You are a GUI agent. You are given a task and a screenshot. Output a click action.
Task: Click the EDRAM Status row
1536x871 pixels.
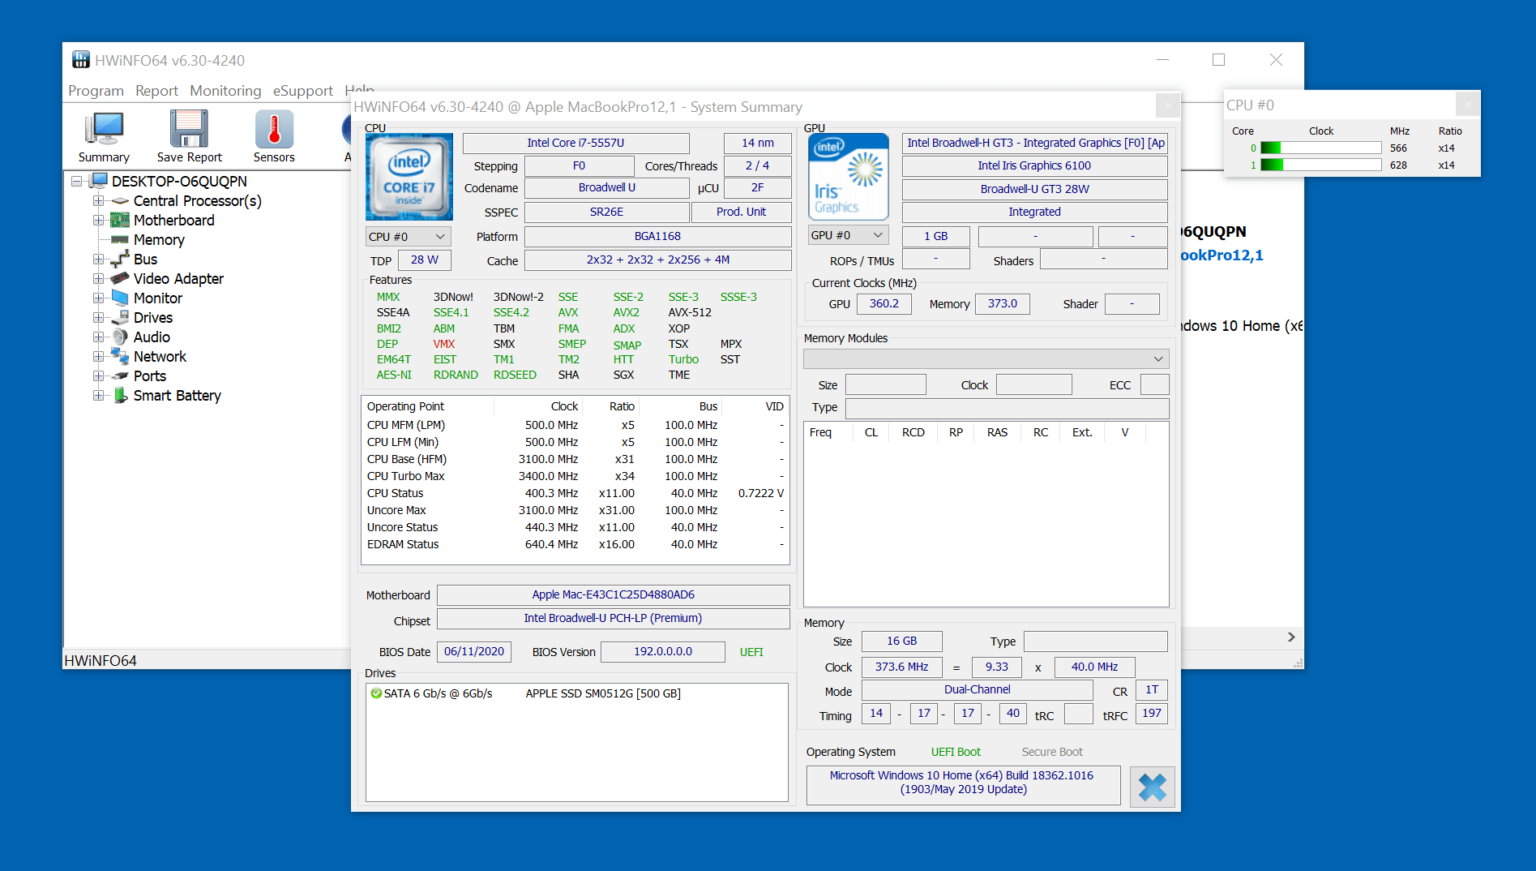575,544
